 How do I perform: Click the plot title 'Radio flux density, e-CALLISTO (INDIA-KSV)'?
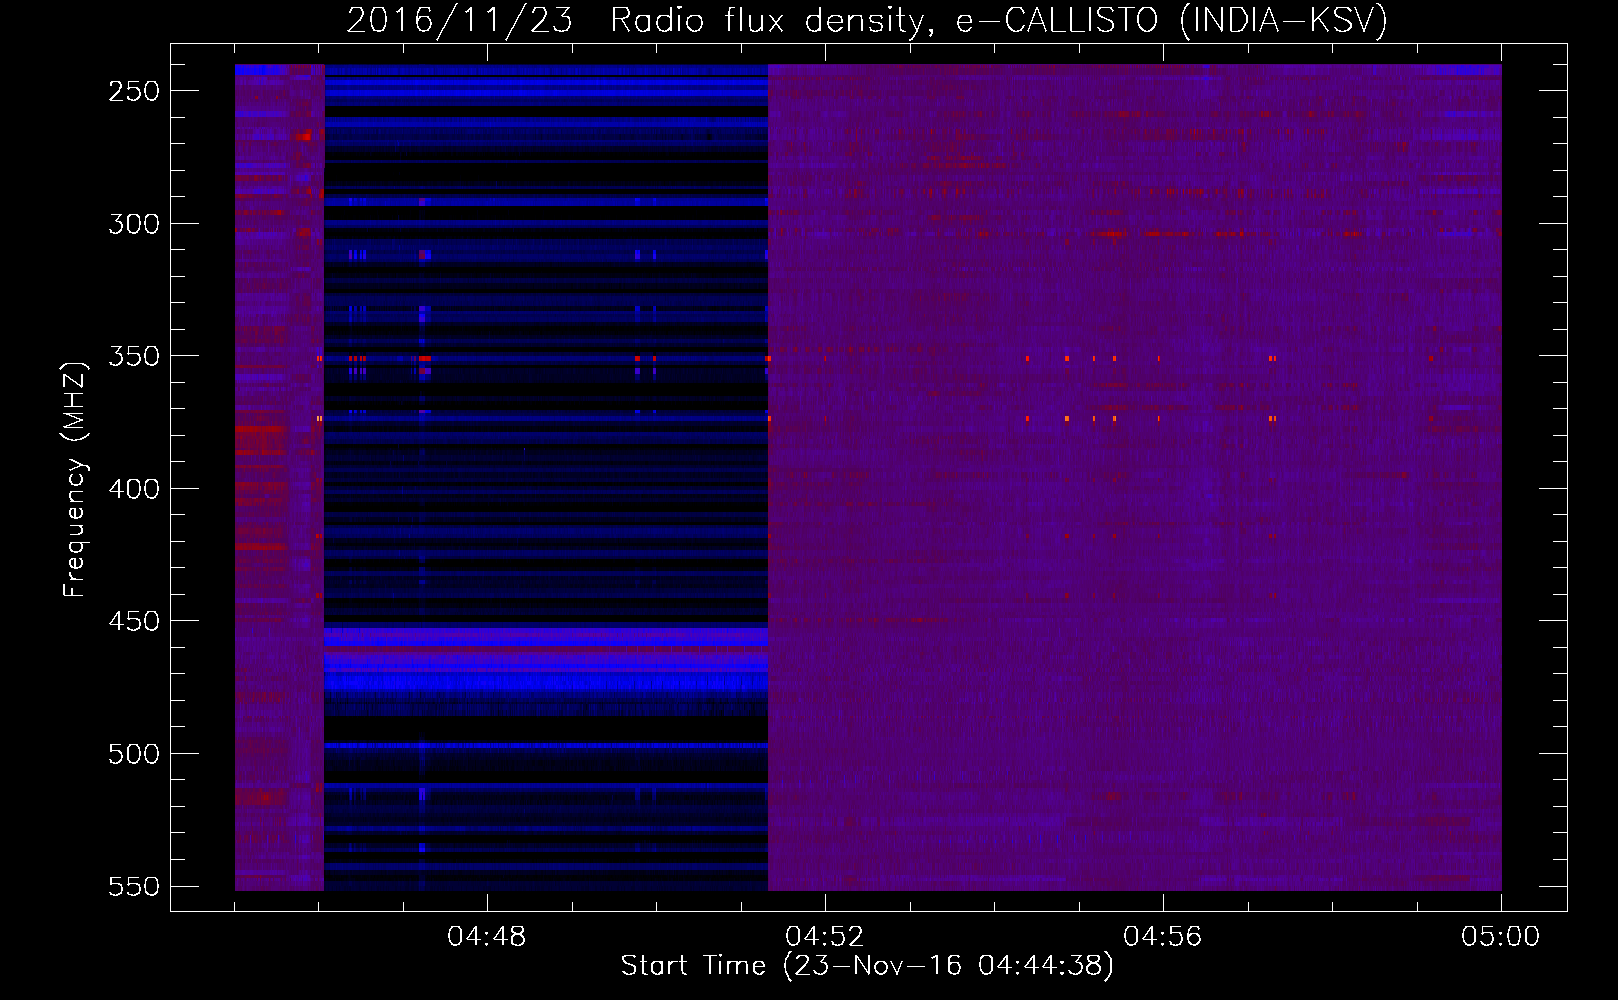click(x=999, y=21)
